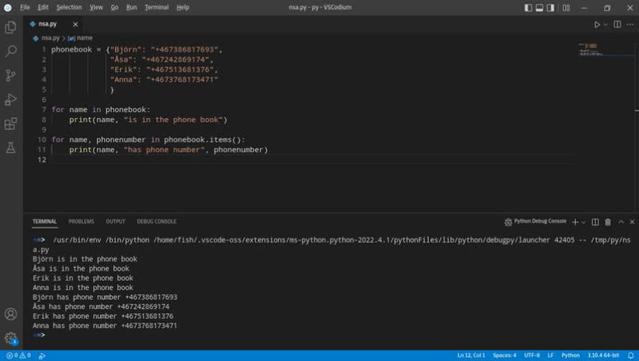The width and height of the screenshot is (639, 361).
Task: Open the Source Control view
Action: point(11,75)
